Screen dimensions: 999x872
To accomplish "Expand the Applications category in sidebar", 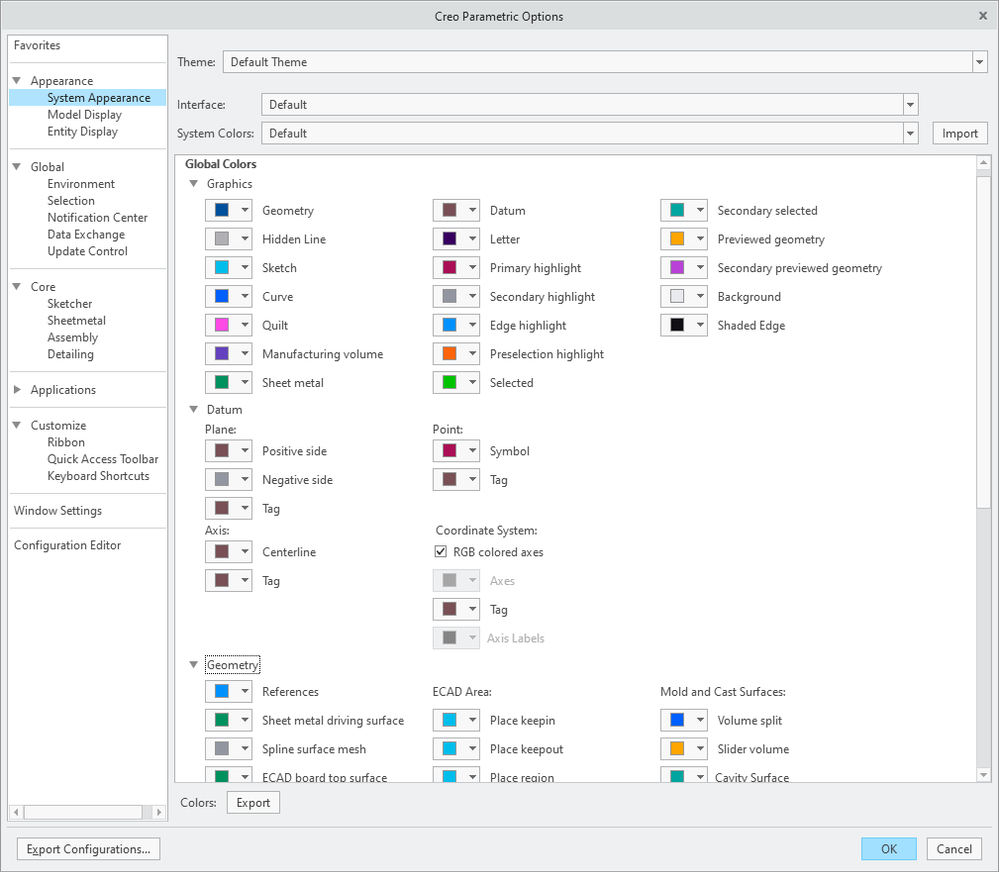I will (x=18, y=390).
